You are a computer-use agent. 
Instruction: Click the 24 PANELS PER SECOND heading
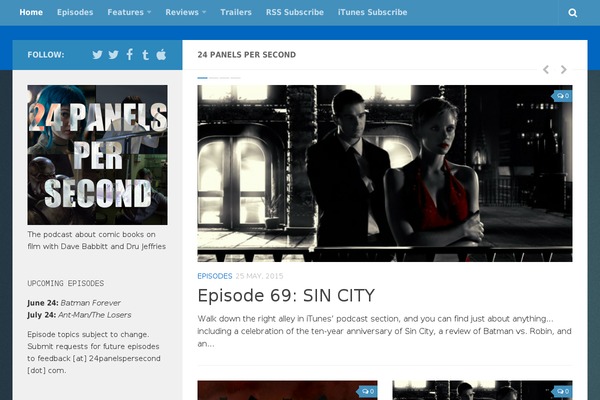[247, 55]
